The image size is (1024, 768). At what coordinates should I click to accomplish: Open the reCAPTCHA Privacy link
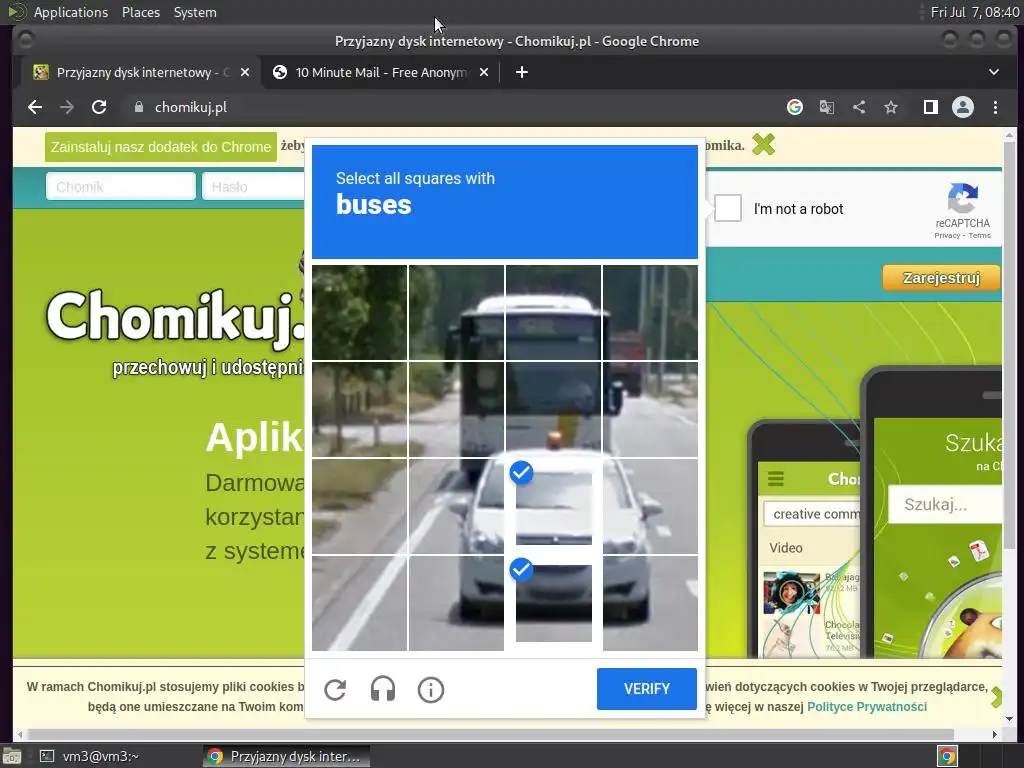(947, 236)
